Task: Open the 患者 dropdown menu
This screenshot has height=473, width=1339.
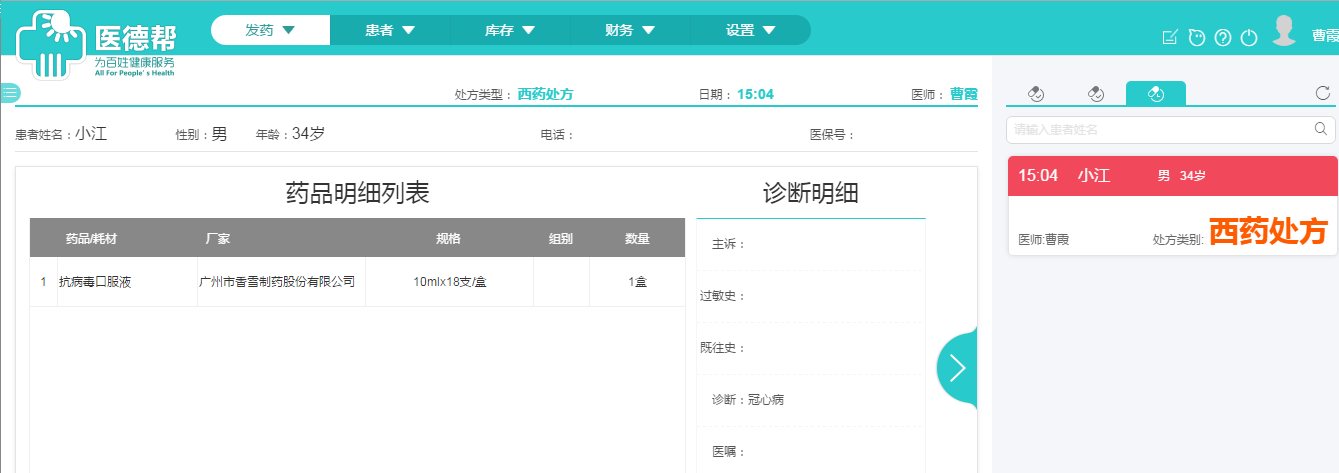Action: pyautogui.click(x=390, y=30)
